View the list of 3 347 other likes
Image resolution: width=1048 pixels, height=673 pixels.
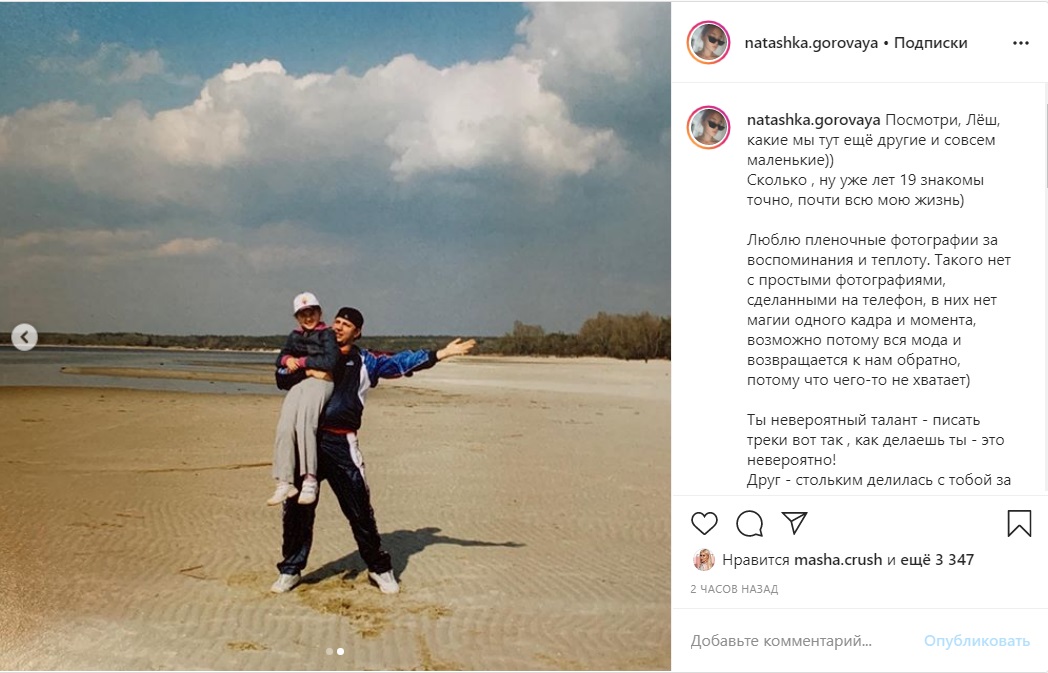click(x=937, y=560)
